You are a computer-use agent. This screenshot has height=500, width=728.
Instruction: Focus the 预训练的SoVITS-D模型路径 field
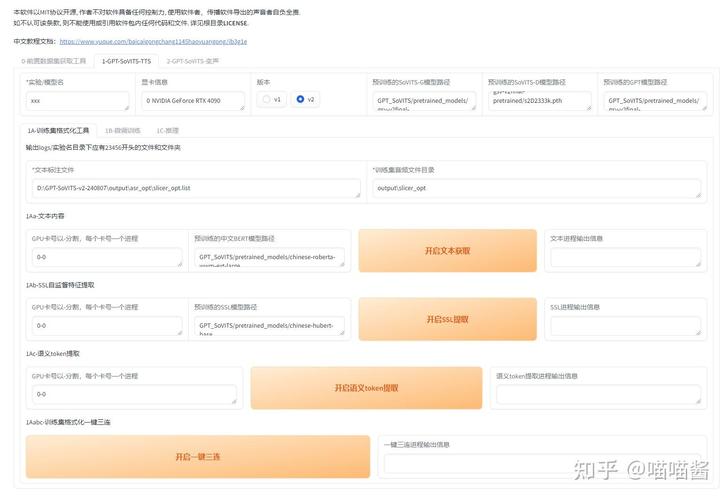[x=540, y=101]
